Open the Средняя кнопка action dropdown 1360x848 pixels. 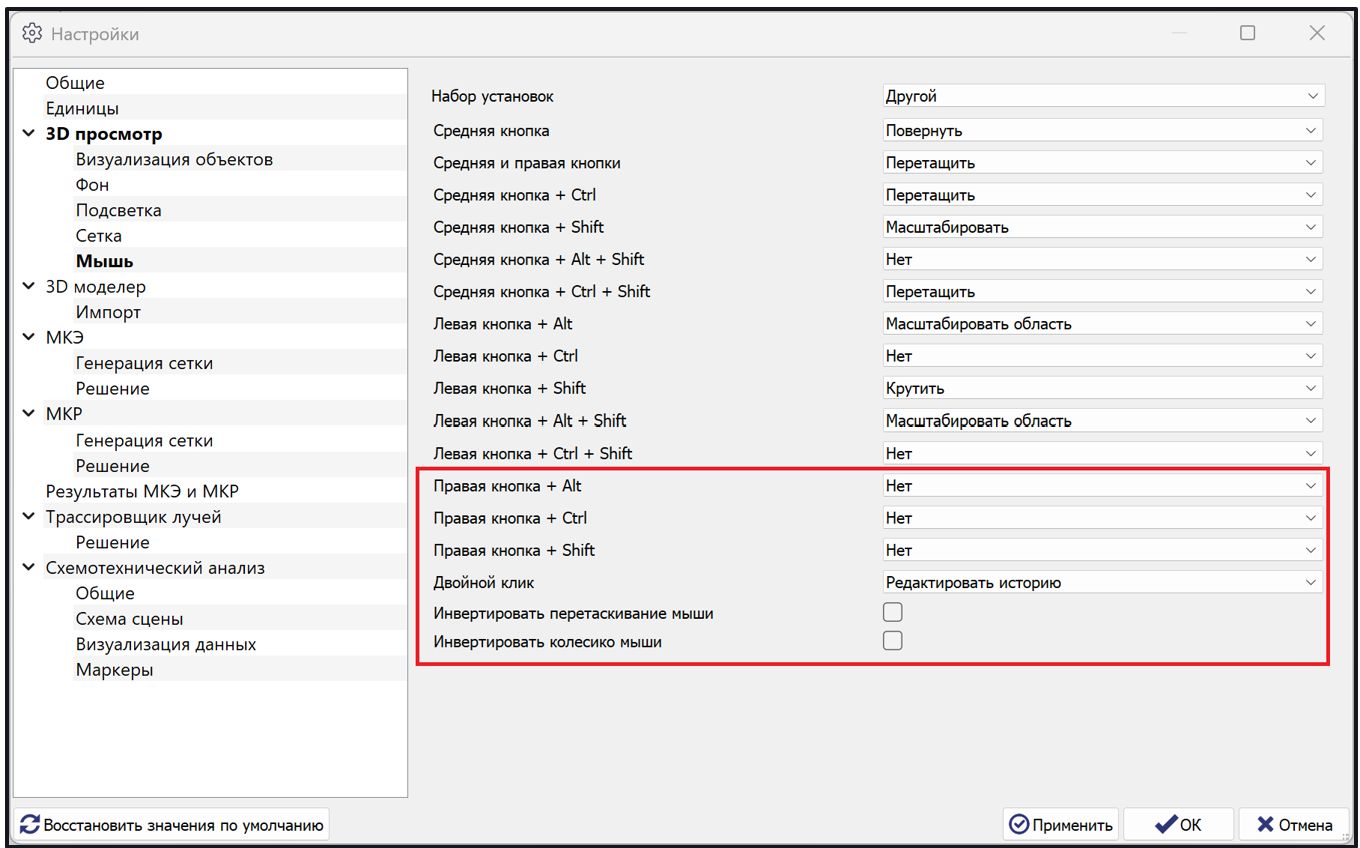1103,130
